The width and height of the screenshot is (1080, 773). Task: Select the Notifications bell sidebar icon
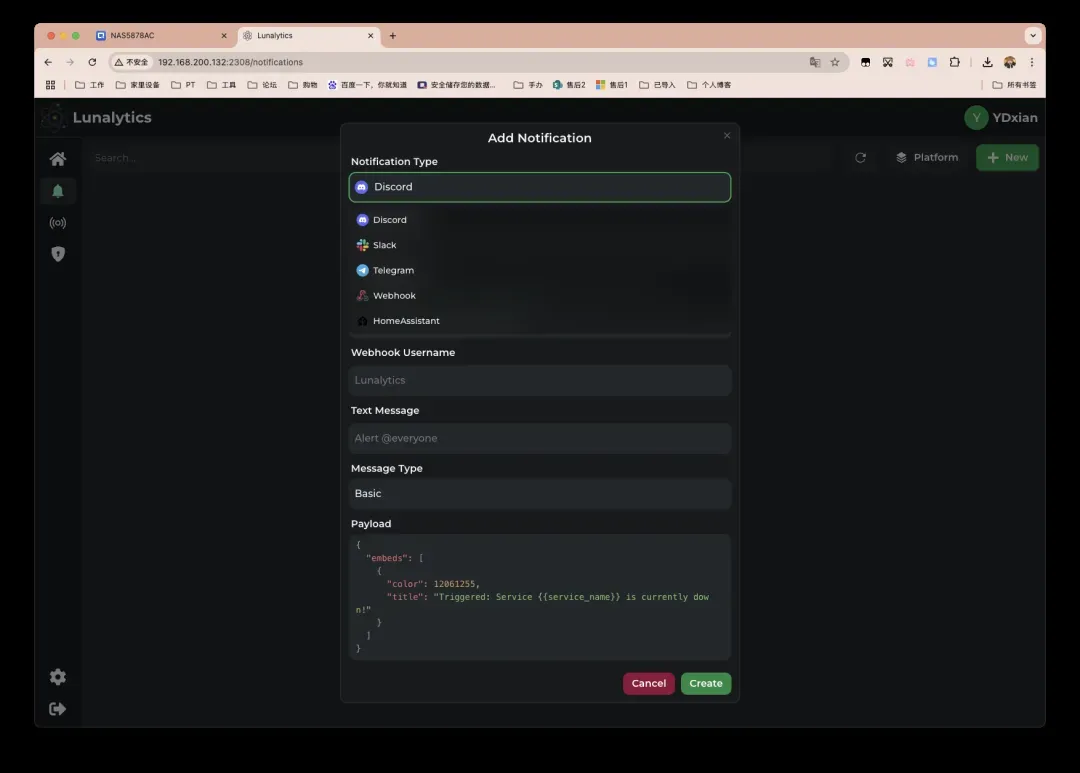(x=58, y=191)
